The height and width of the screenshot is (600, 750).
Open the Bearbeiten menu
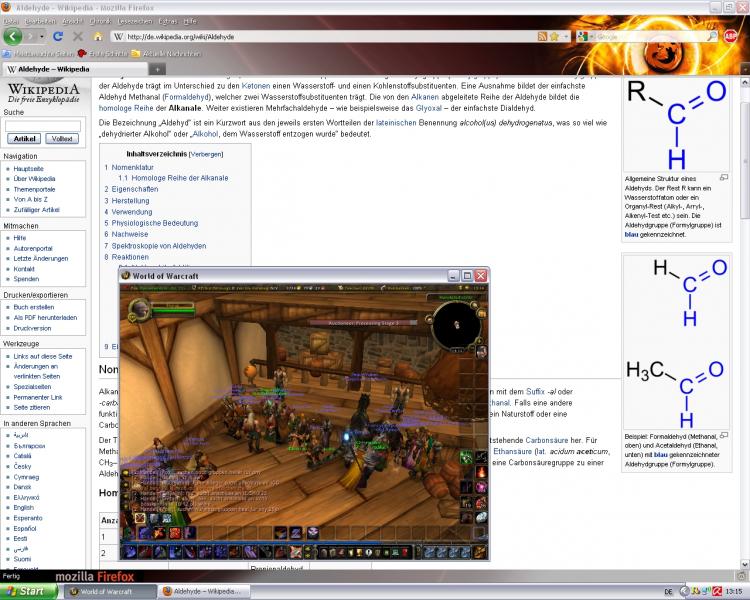pyautogui.click(x=40, y=22)
